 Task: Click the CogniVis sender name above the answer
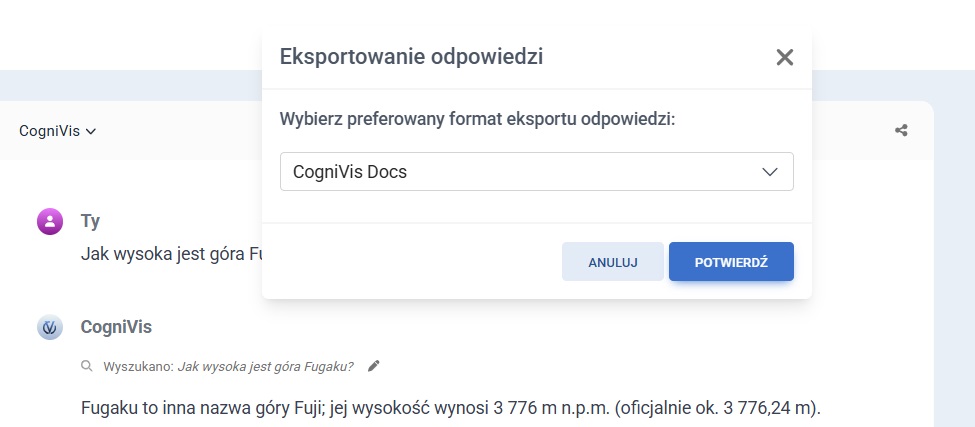[x=116, y=327]
